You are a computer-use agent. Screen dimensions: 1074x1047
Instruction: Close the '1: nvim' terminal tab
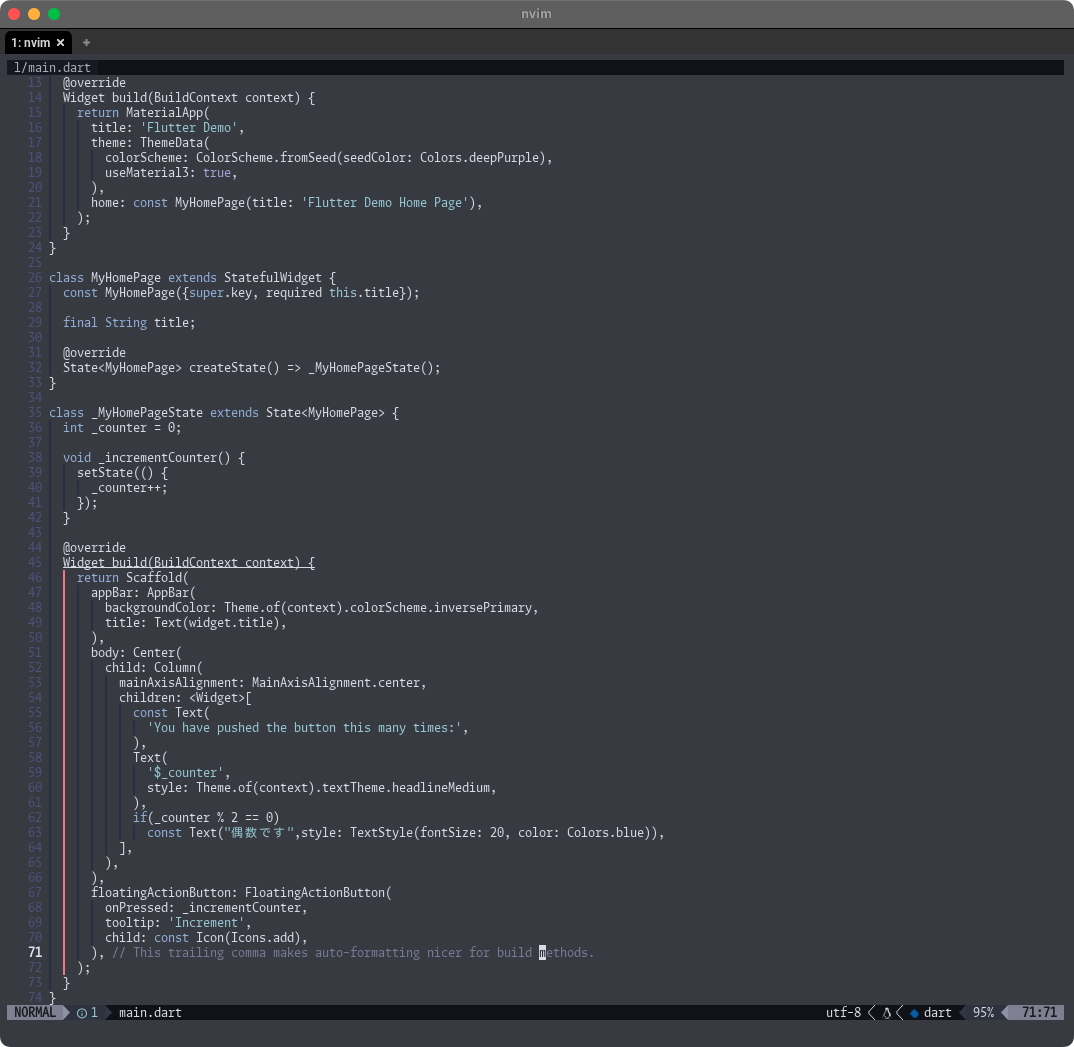[x=60, y=42]
